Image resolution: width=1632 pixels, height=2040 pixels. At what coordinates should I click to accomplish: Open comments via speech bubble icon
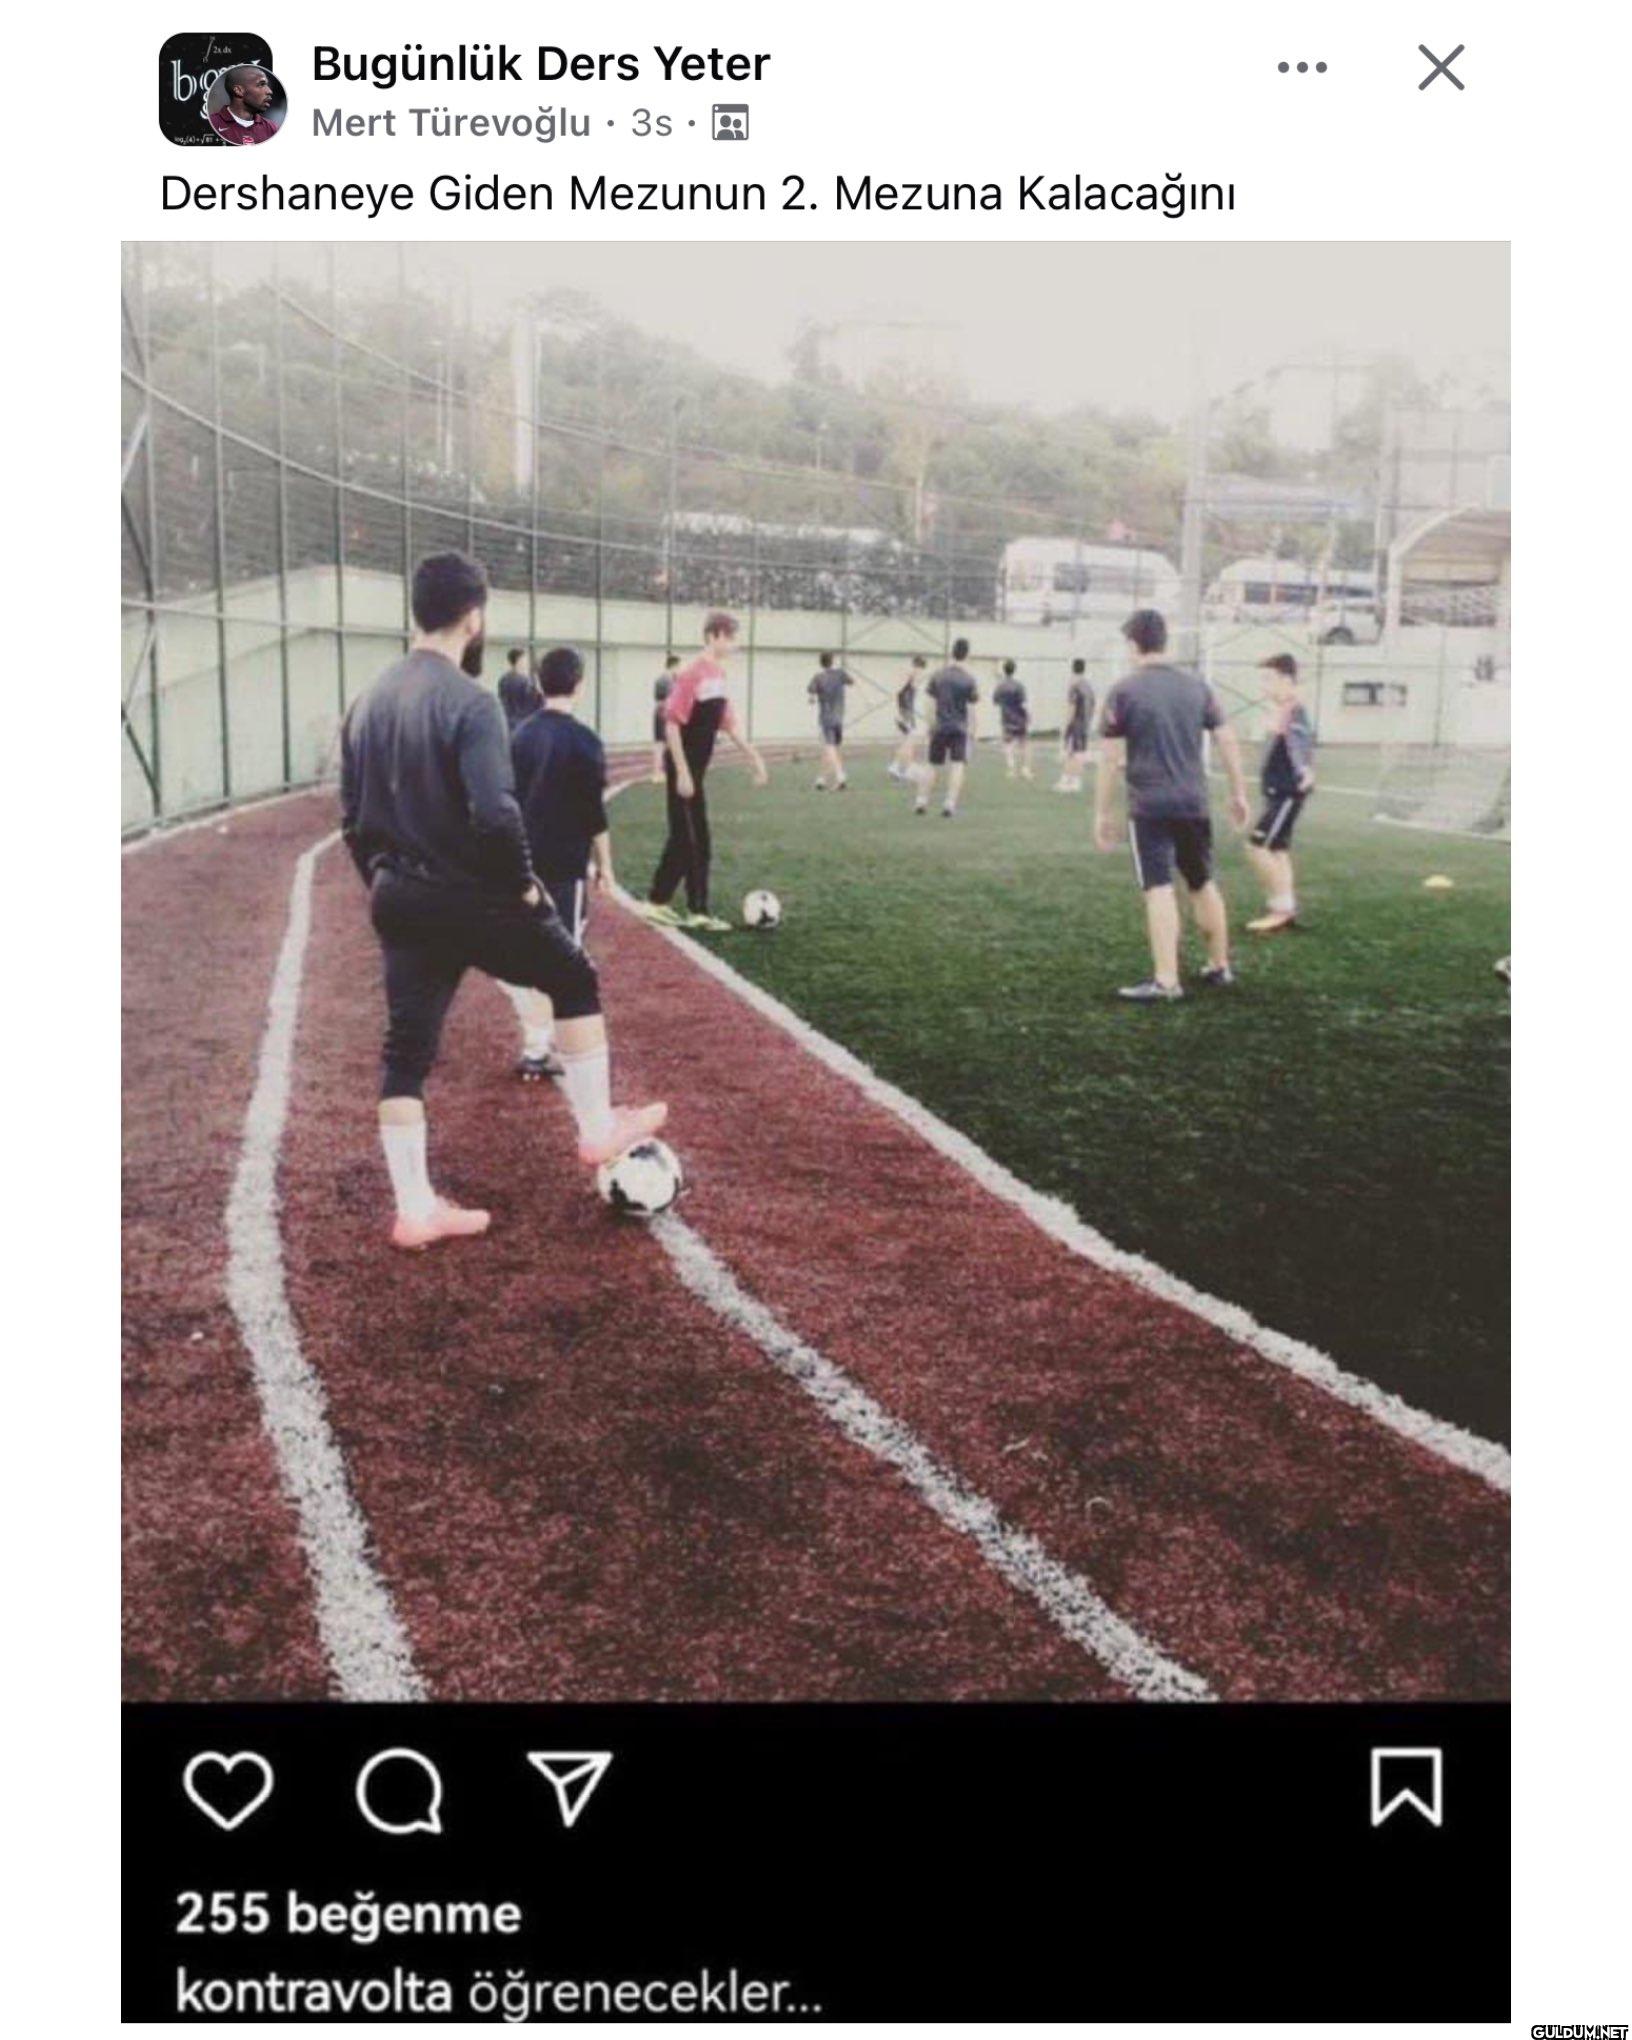(x=399, y=1792)
